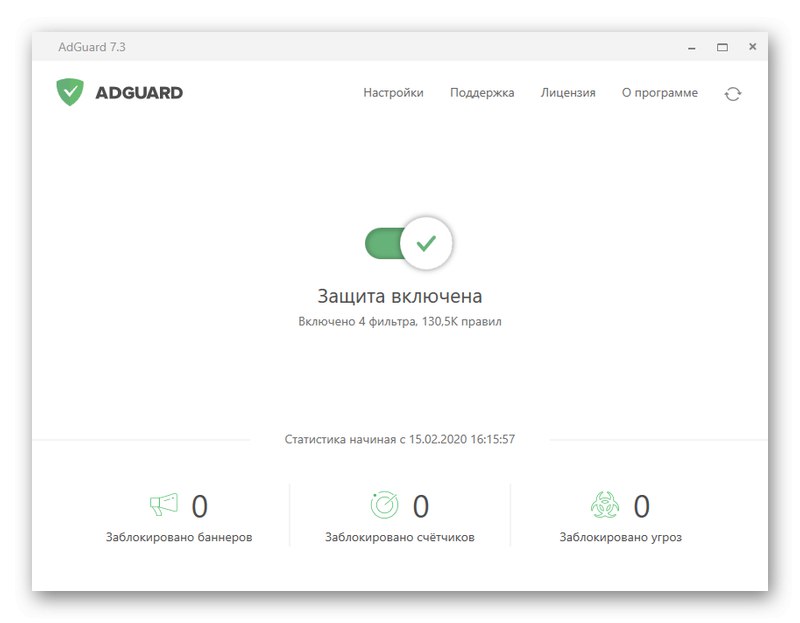Click the ADGUARD wordmark text

coord(139,93)
